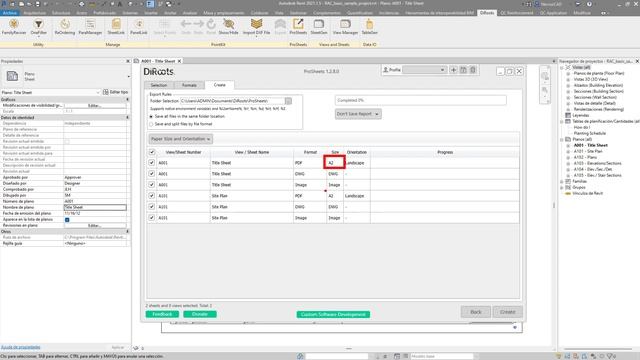Click the delete profile trash icon
Screen dimensions: 640x360
point(473,70)
